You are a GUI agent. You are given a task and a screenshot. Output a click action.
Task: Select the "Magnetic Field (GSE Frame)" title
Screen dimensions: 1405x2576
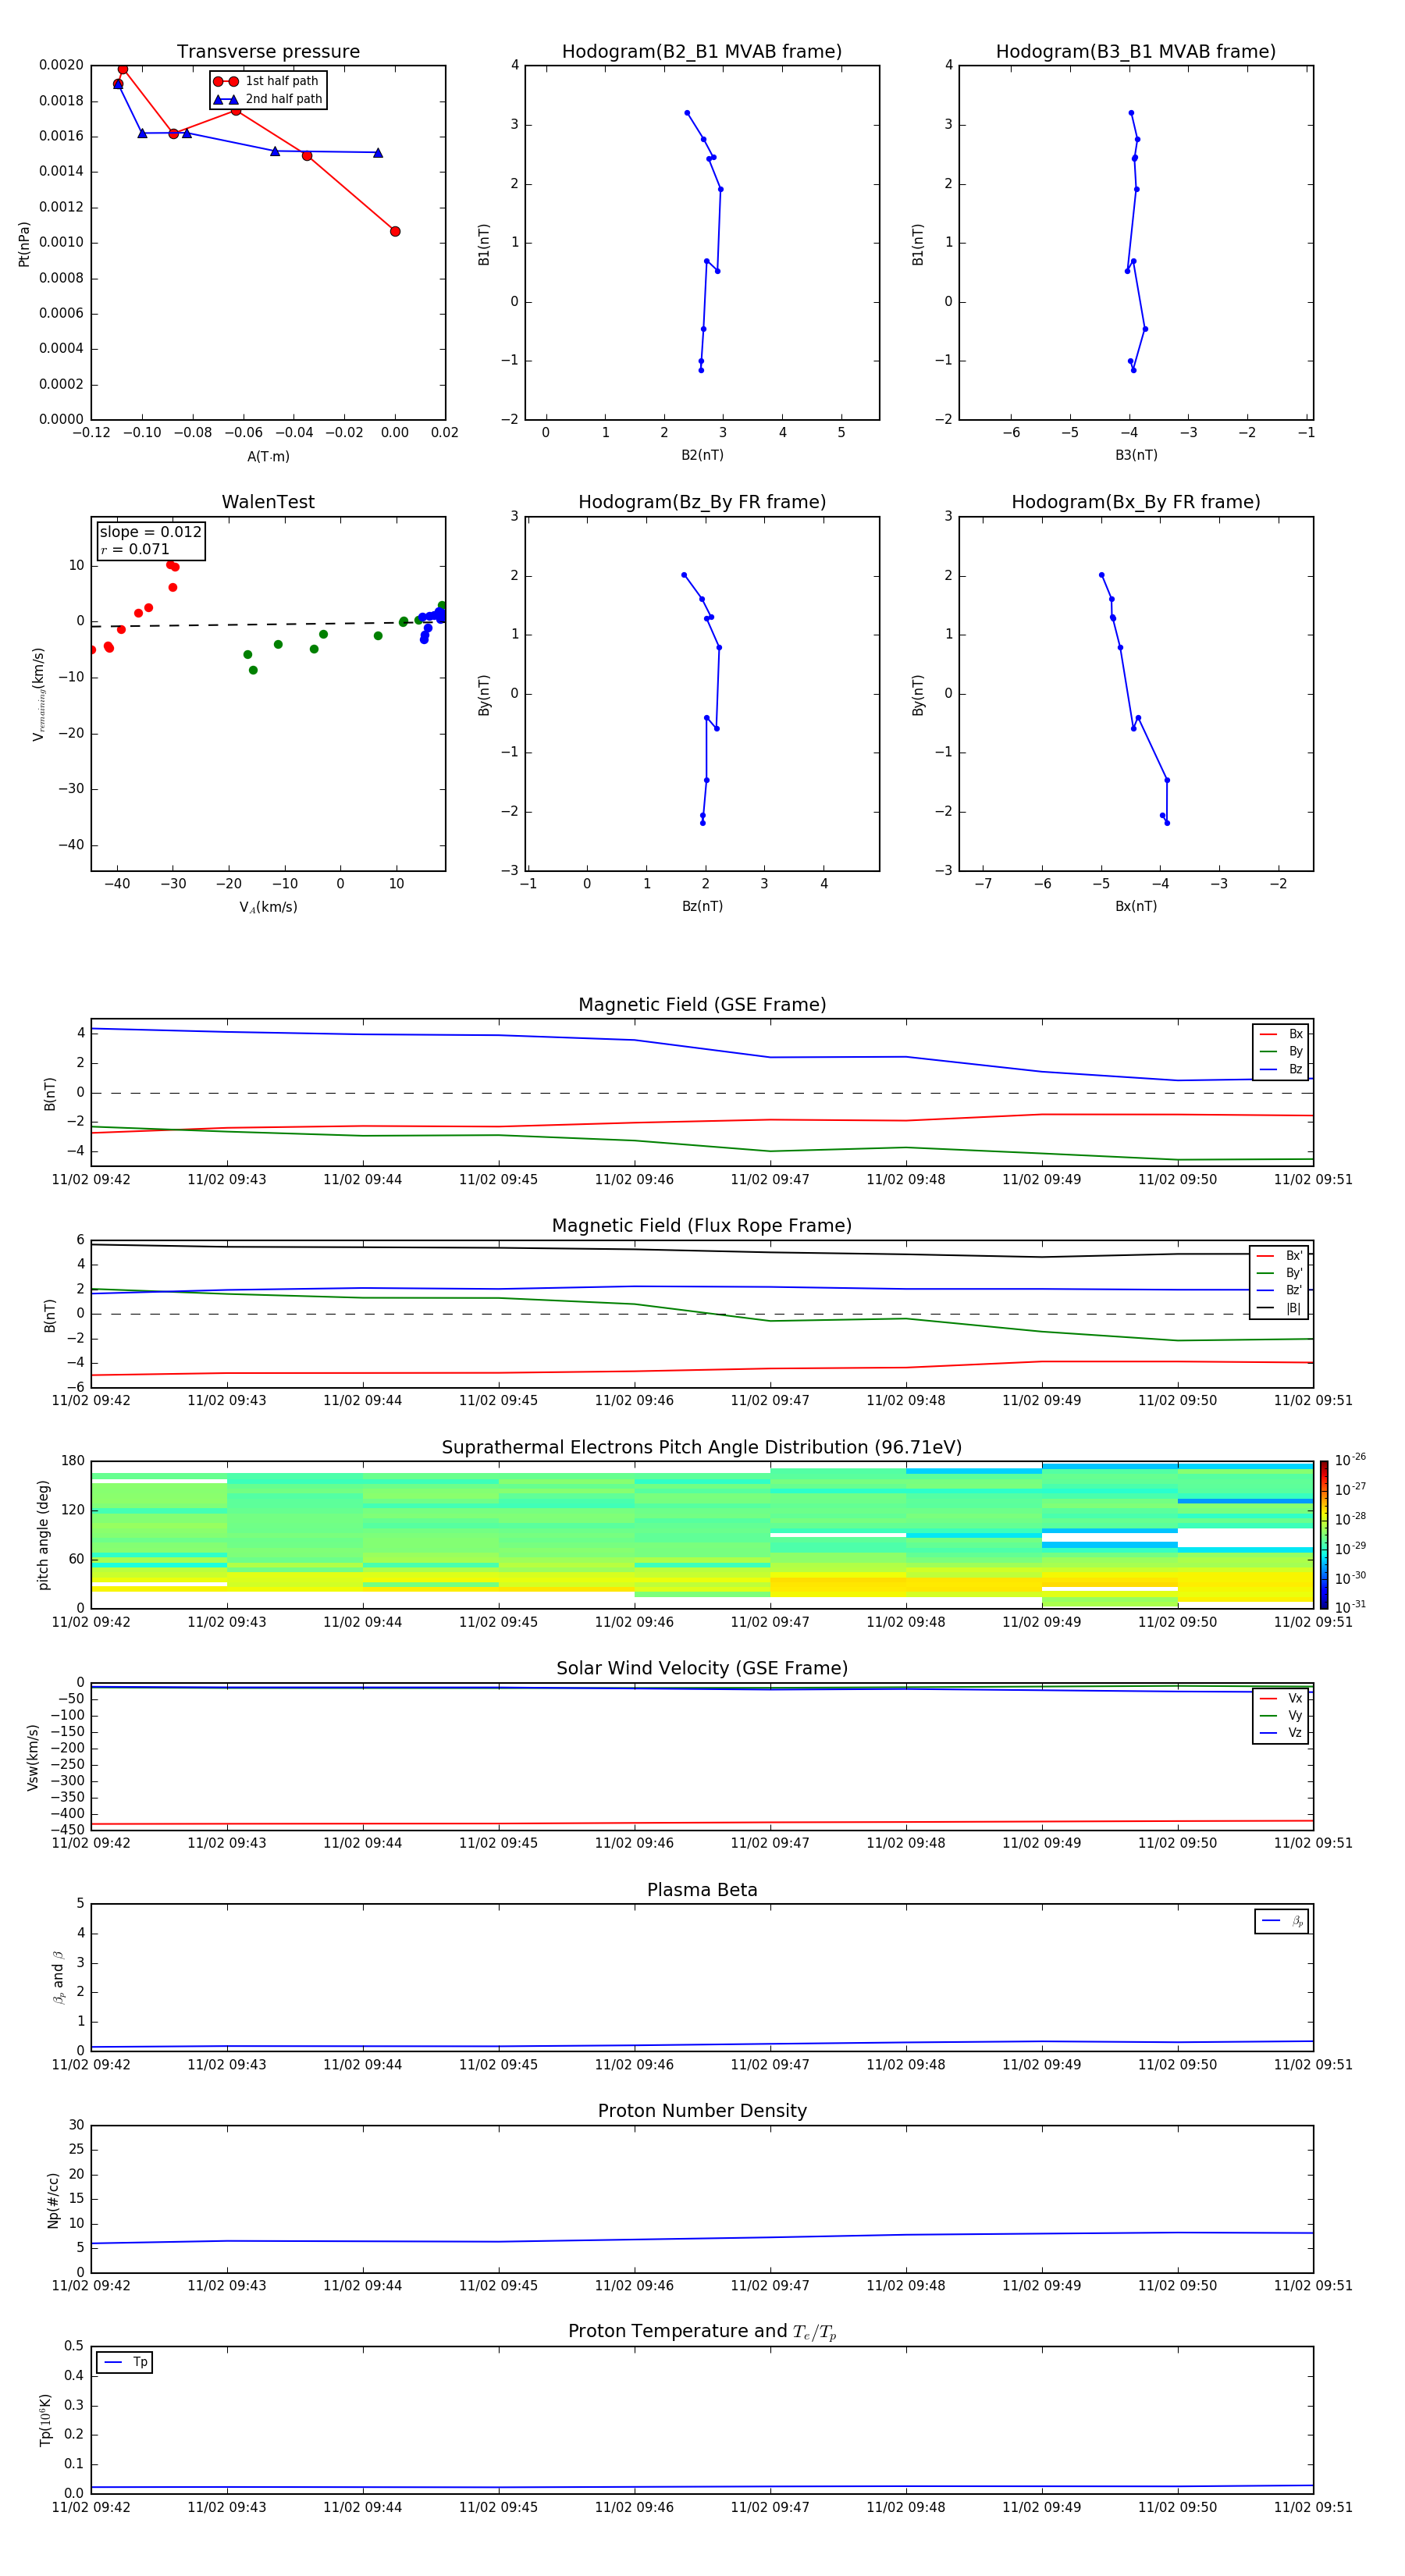click(702, 1005)
